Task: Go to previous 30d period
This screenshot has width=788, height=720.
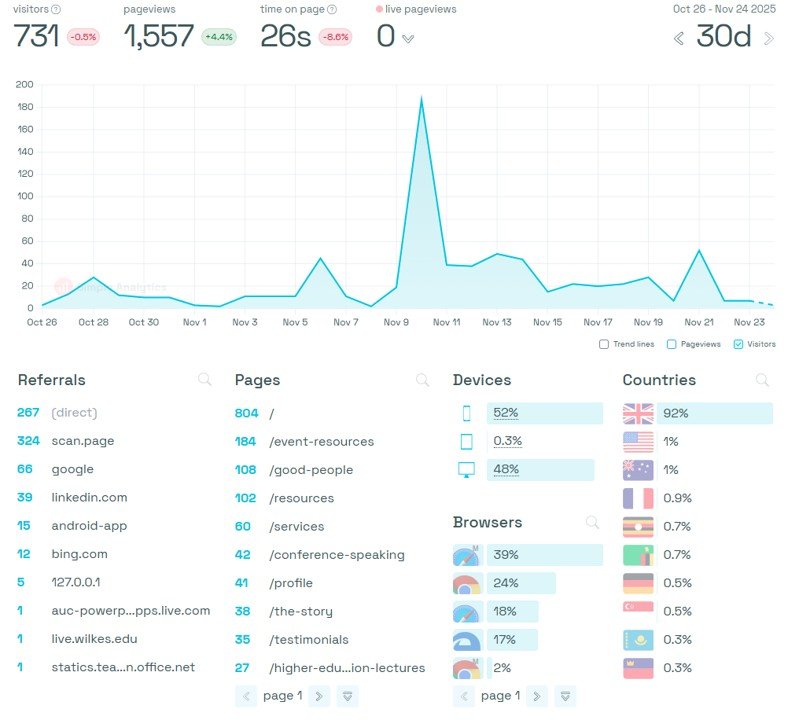Action: [x=679, y=39]
